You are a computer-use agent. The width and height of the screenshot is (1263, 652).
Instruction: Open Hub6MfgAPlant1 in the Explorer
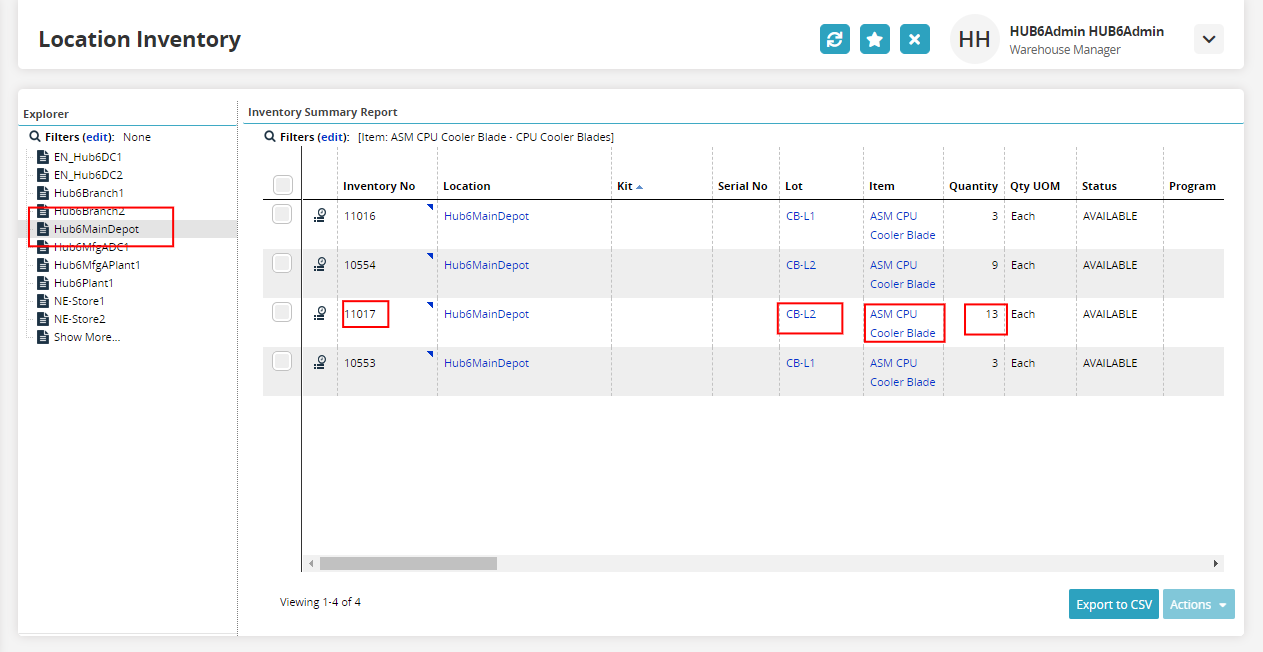(x=97, y=265)
